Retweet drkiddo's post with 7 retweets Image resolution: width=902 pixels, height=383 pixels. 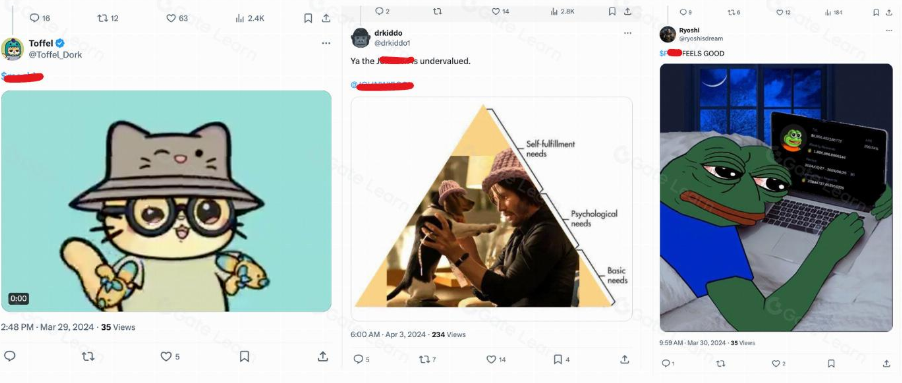427,359
